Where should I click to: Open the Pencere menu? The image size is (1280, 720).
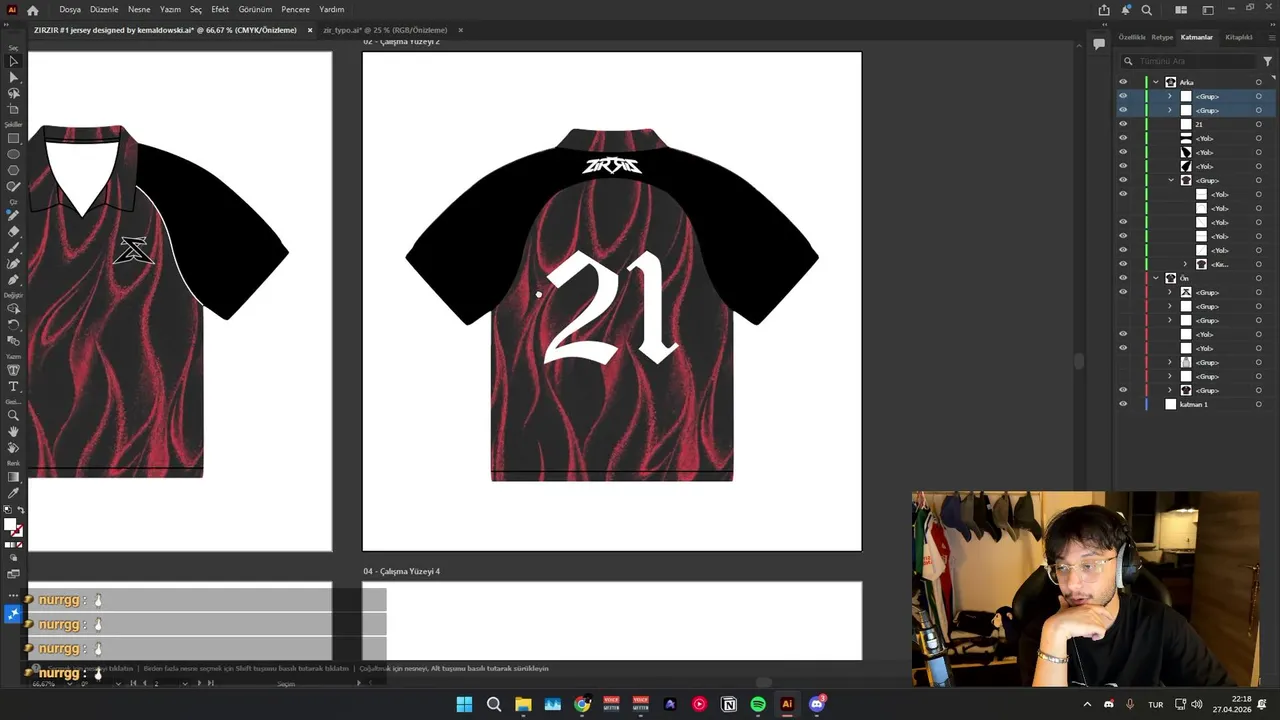pos(295,10)
